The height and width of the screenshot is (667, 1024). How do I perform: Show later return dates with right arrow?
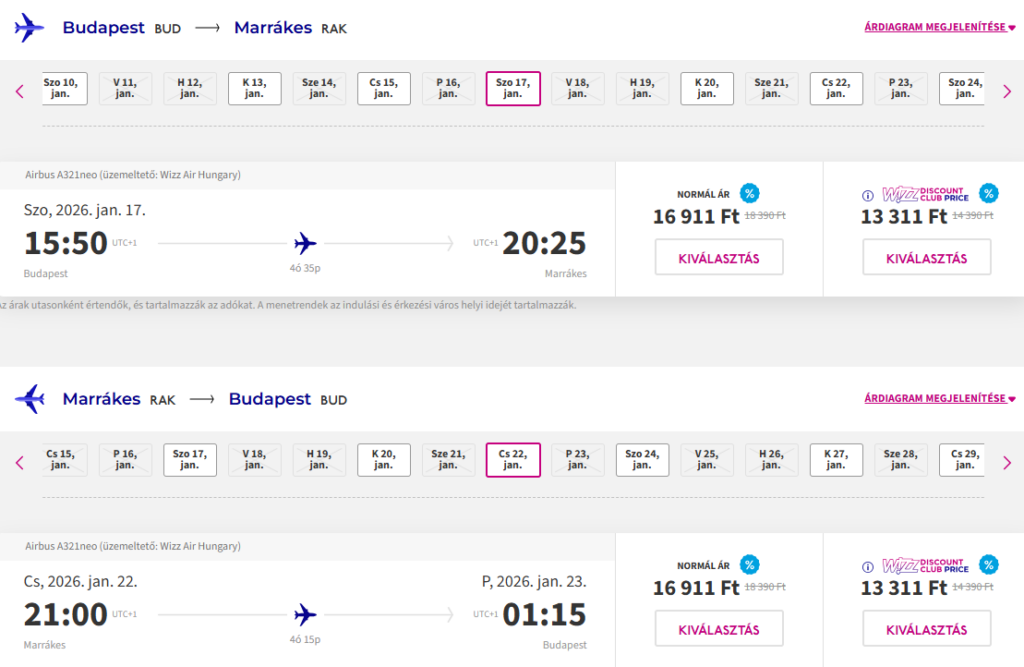click(1007, 462)
